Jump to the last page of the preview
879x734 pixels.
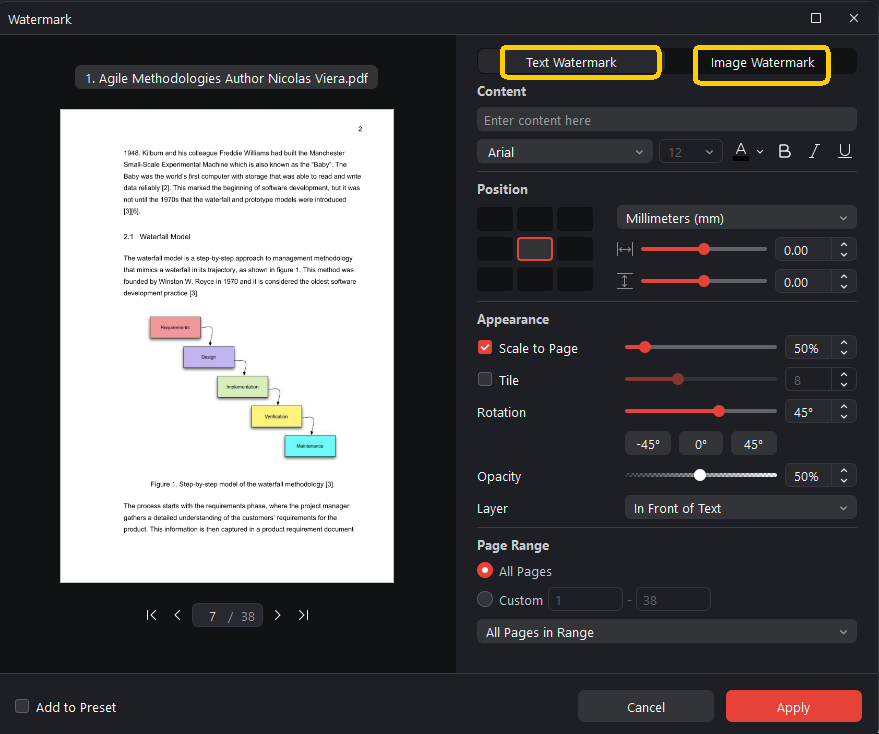303,615
